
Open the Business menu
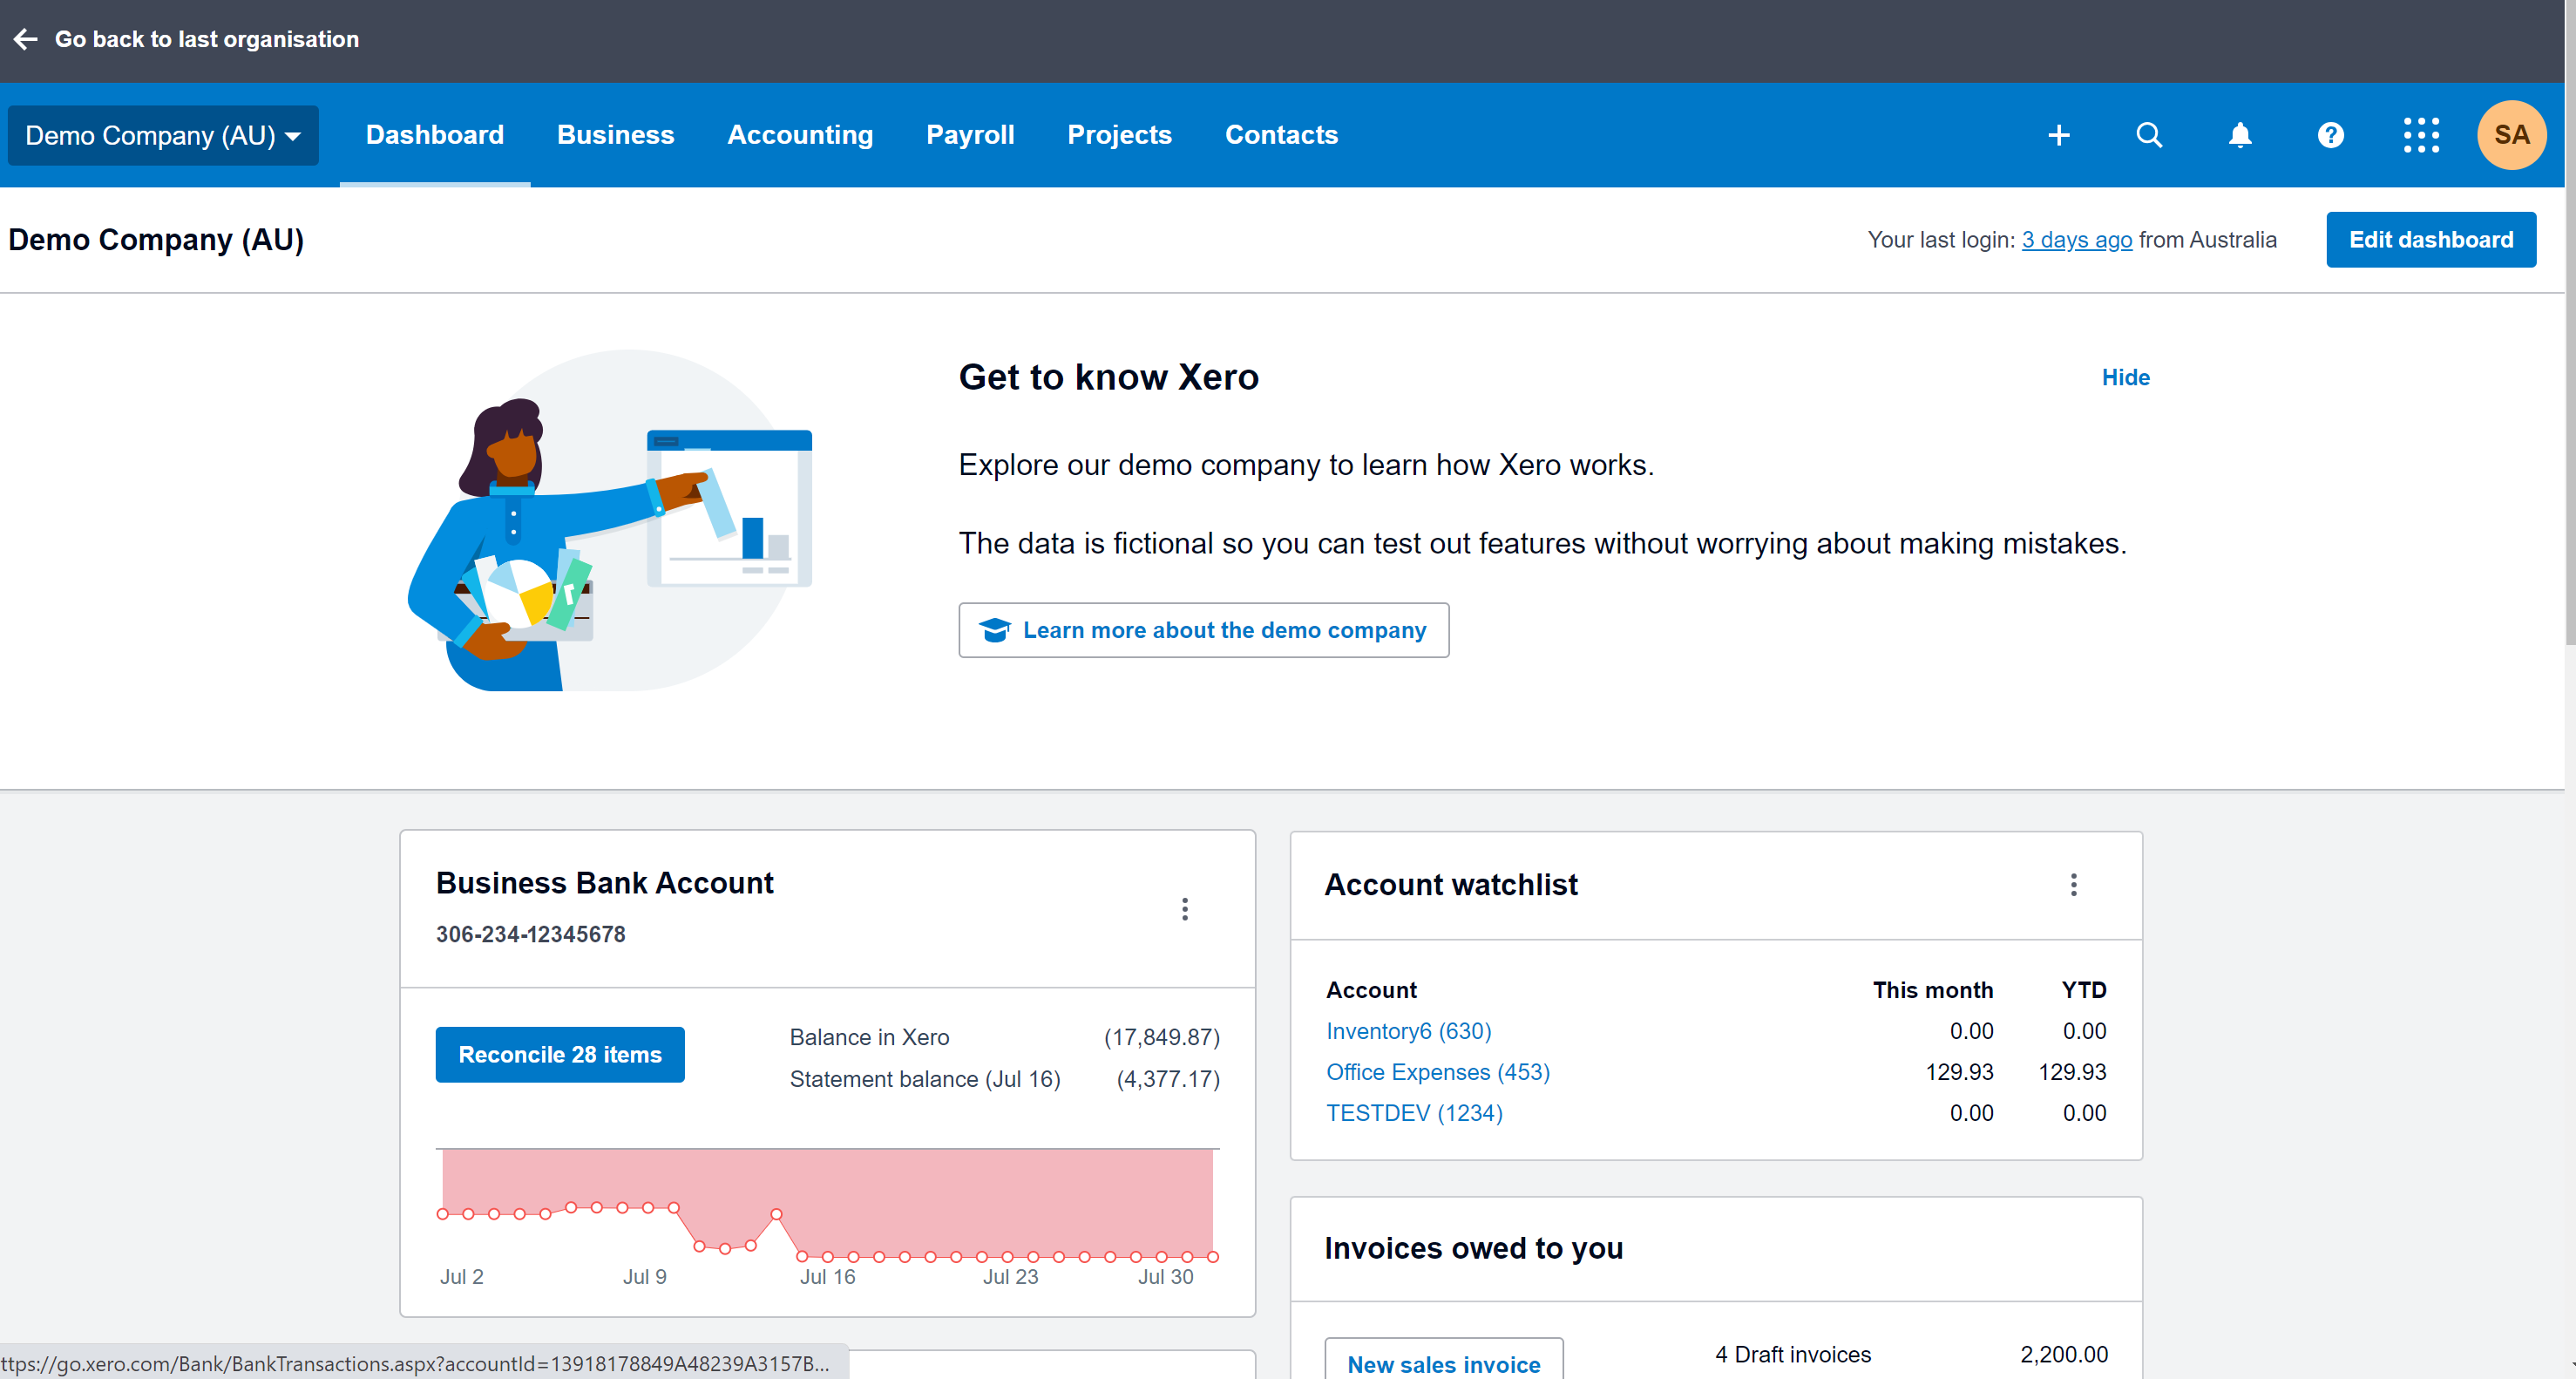click(615, 135)
